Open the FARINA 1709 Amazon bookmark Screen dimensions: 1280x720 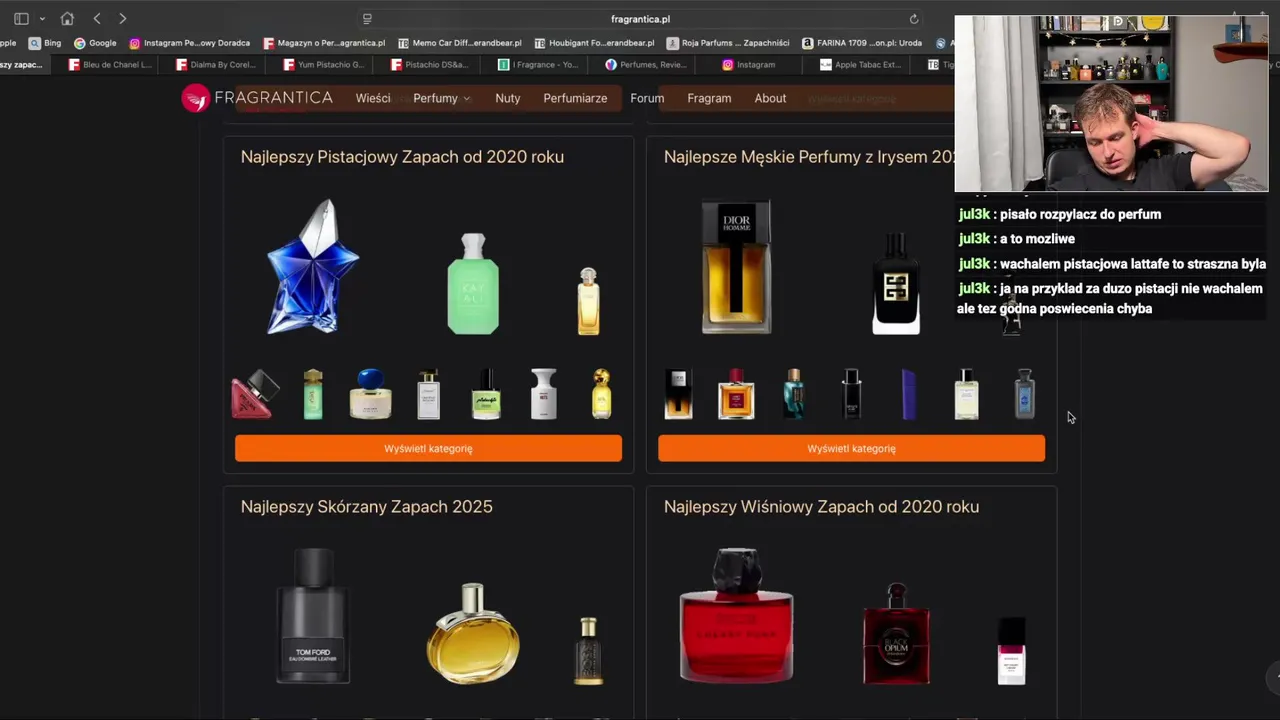point(861,43)
